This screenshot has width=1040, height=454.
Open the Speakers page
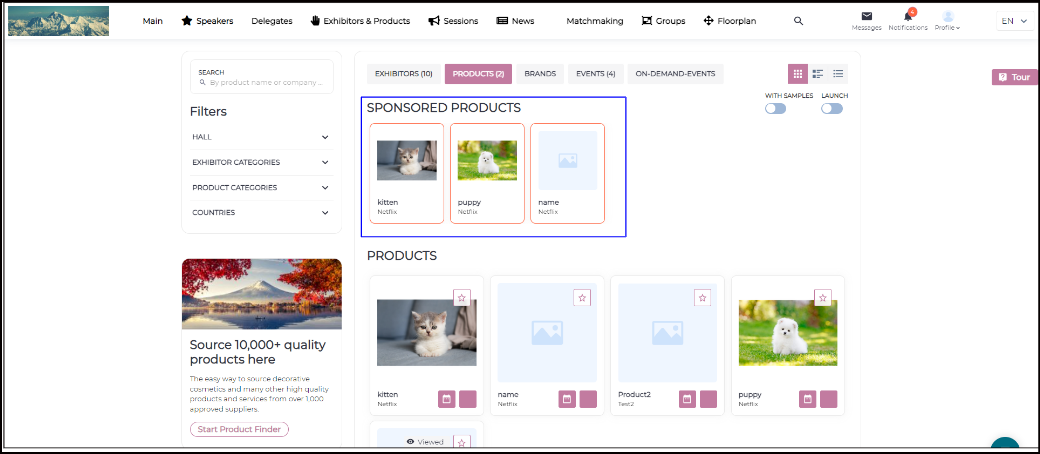(207, 21)
